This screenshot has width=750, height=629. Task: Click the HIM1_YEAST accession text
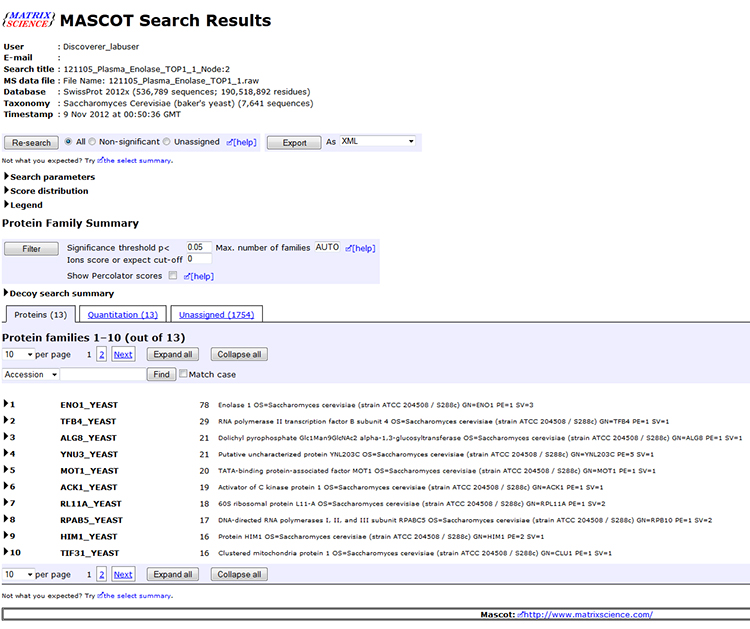point(89,537)
